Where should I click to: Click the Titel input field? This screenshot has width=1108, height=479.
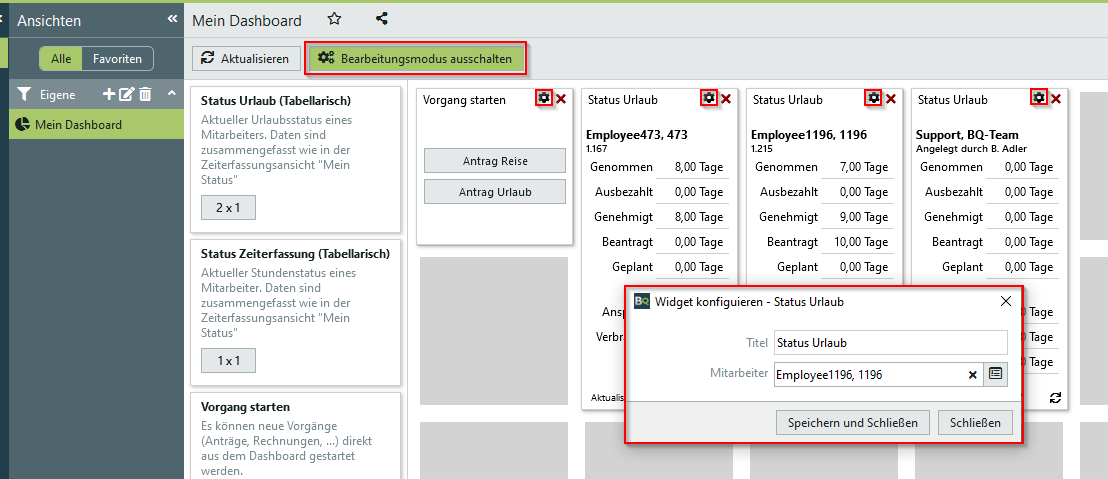pos(890,343)
